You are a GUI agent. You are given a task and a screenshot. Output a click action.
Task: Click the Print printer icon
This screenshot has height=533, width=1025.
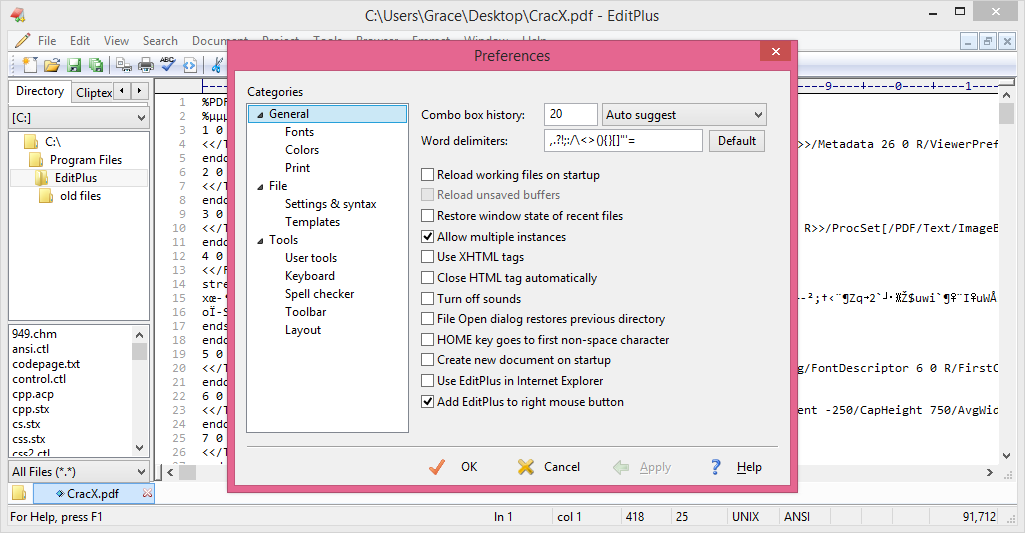click(x=146, y=65)
